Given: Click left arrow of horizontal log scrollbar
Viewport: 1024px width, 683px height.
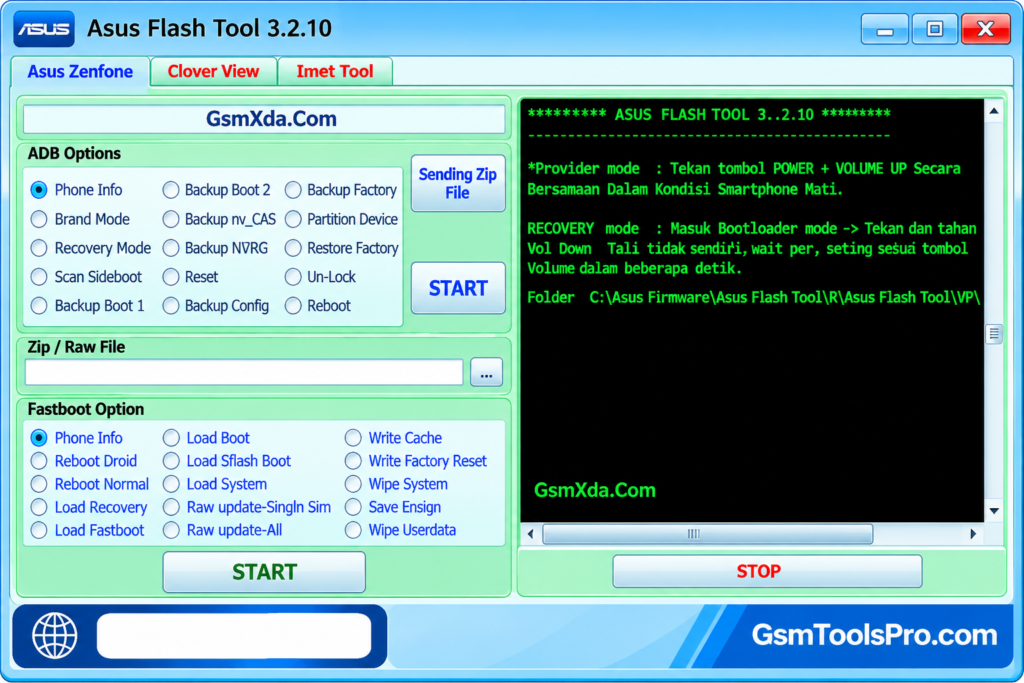Looking at the screenshot, I should [x=530, y=534].
